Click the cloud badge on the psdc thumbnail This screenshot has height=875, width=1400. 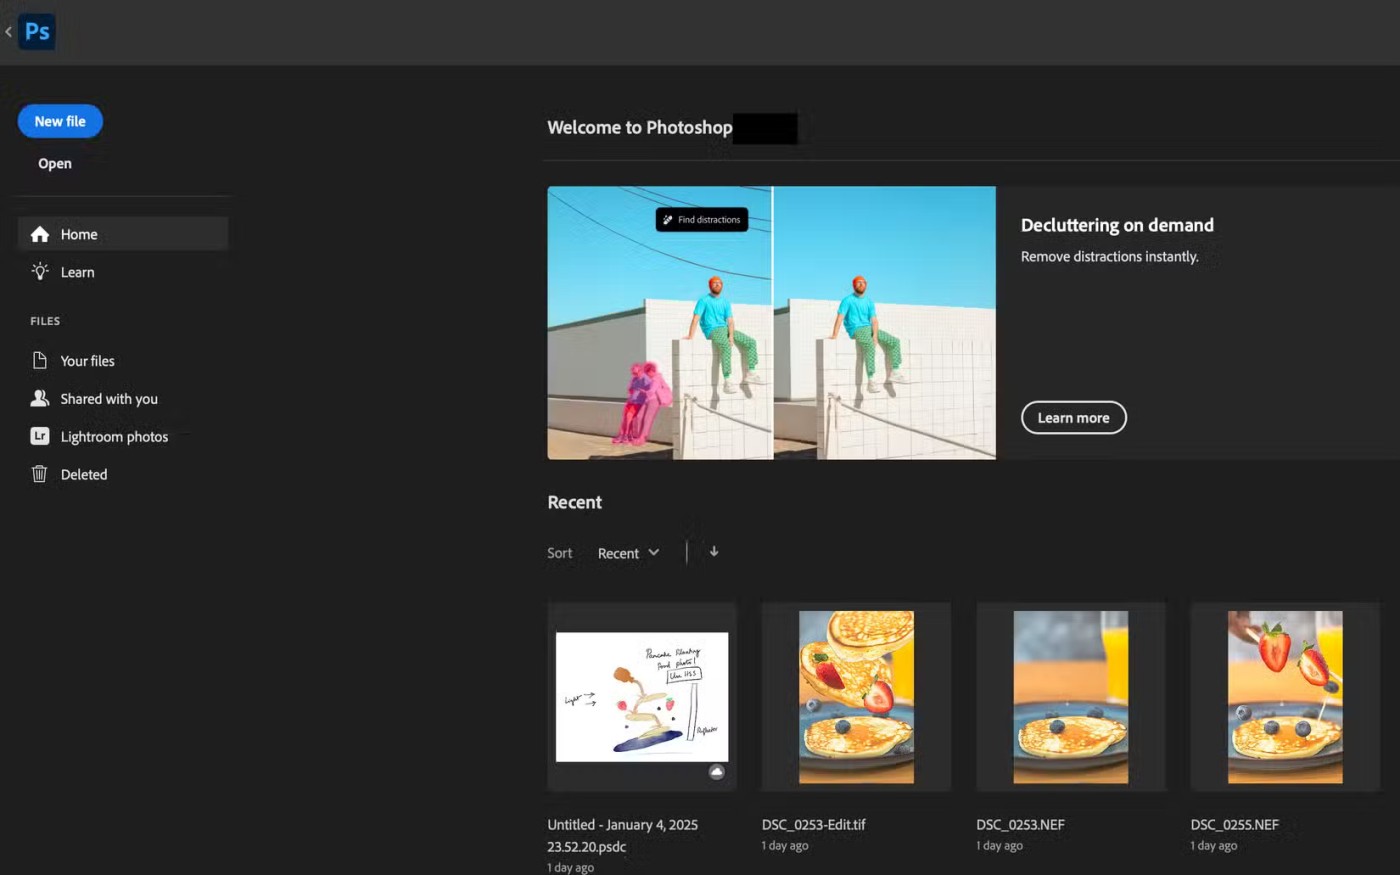[716, 771]
